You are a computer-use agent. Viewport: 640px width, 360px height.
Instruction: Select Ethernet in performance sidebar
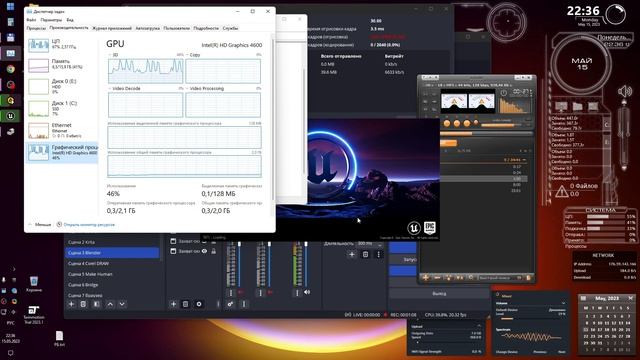pyautogui.click(x=62, y=130)
